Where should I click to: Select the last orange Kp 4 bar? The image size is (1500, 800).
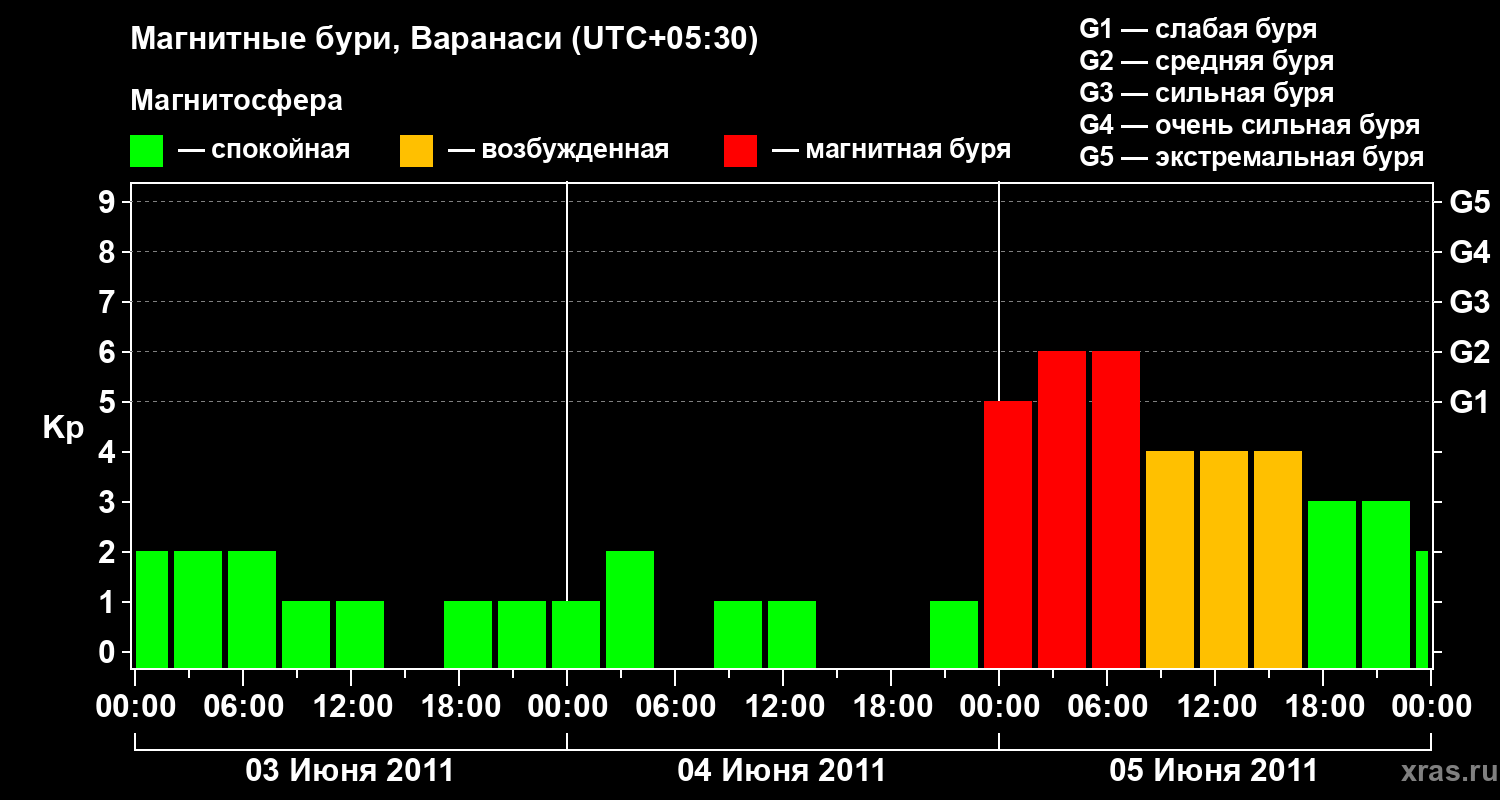click(x=1278, y=560)
